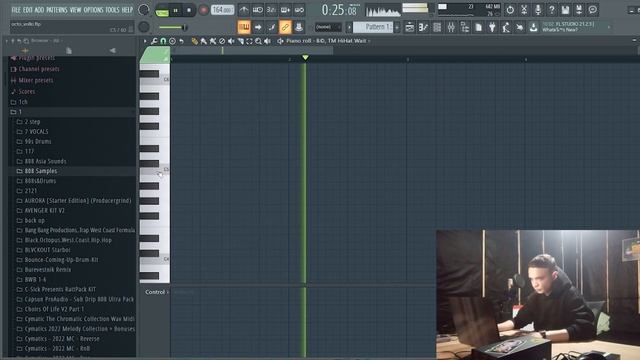Open the Channel presets browser item
The height and width of the screenshot is (360, 640).
(35, 69)
